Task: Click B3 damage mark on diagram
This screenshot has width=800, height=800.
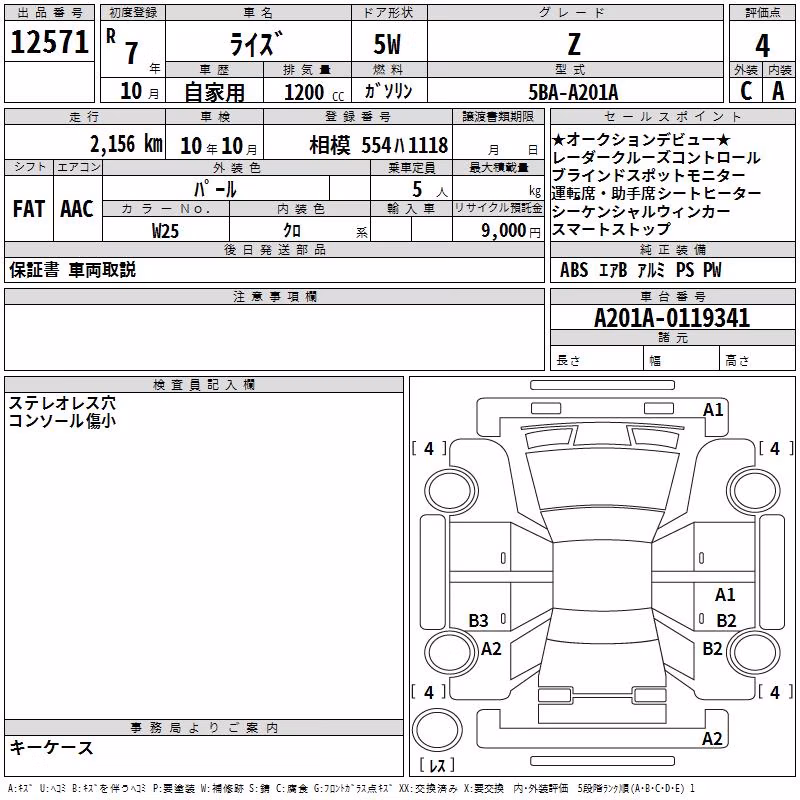Action: (478, 620)
